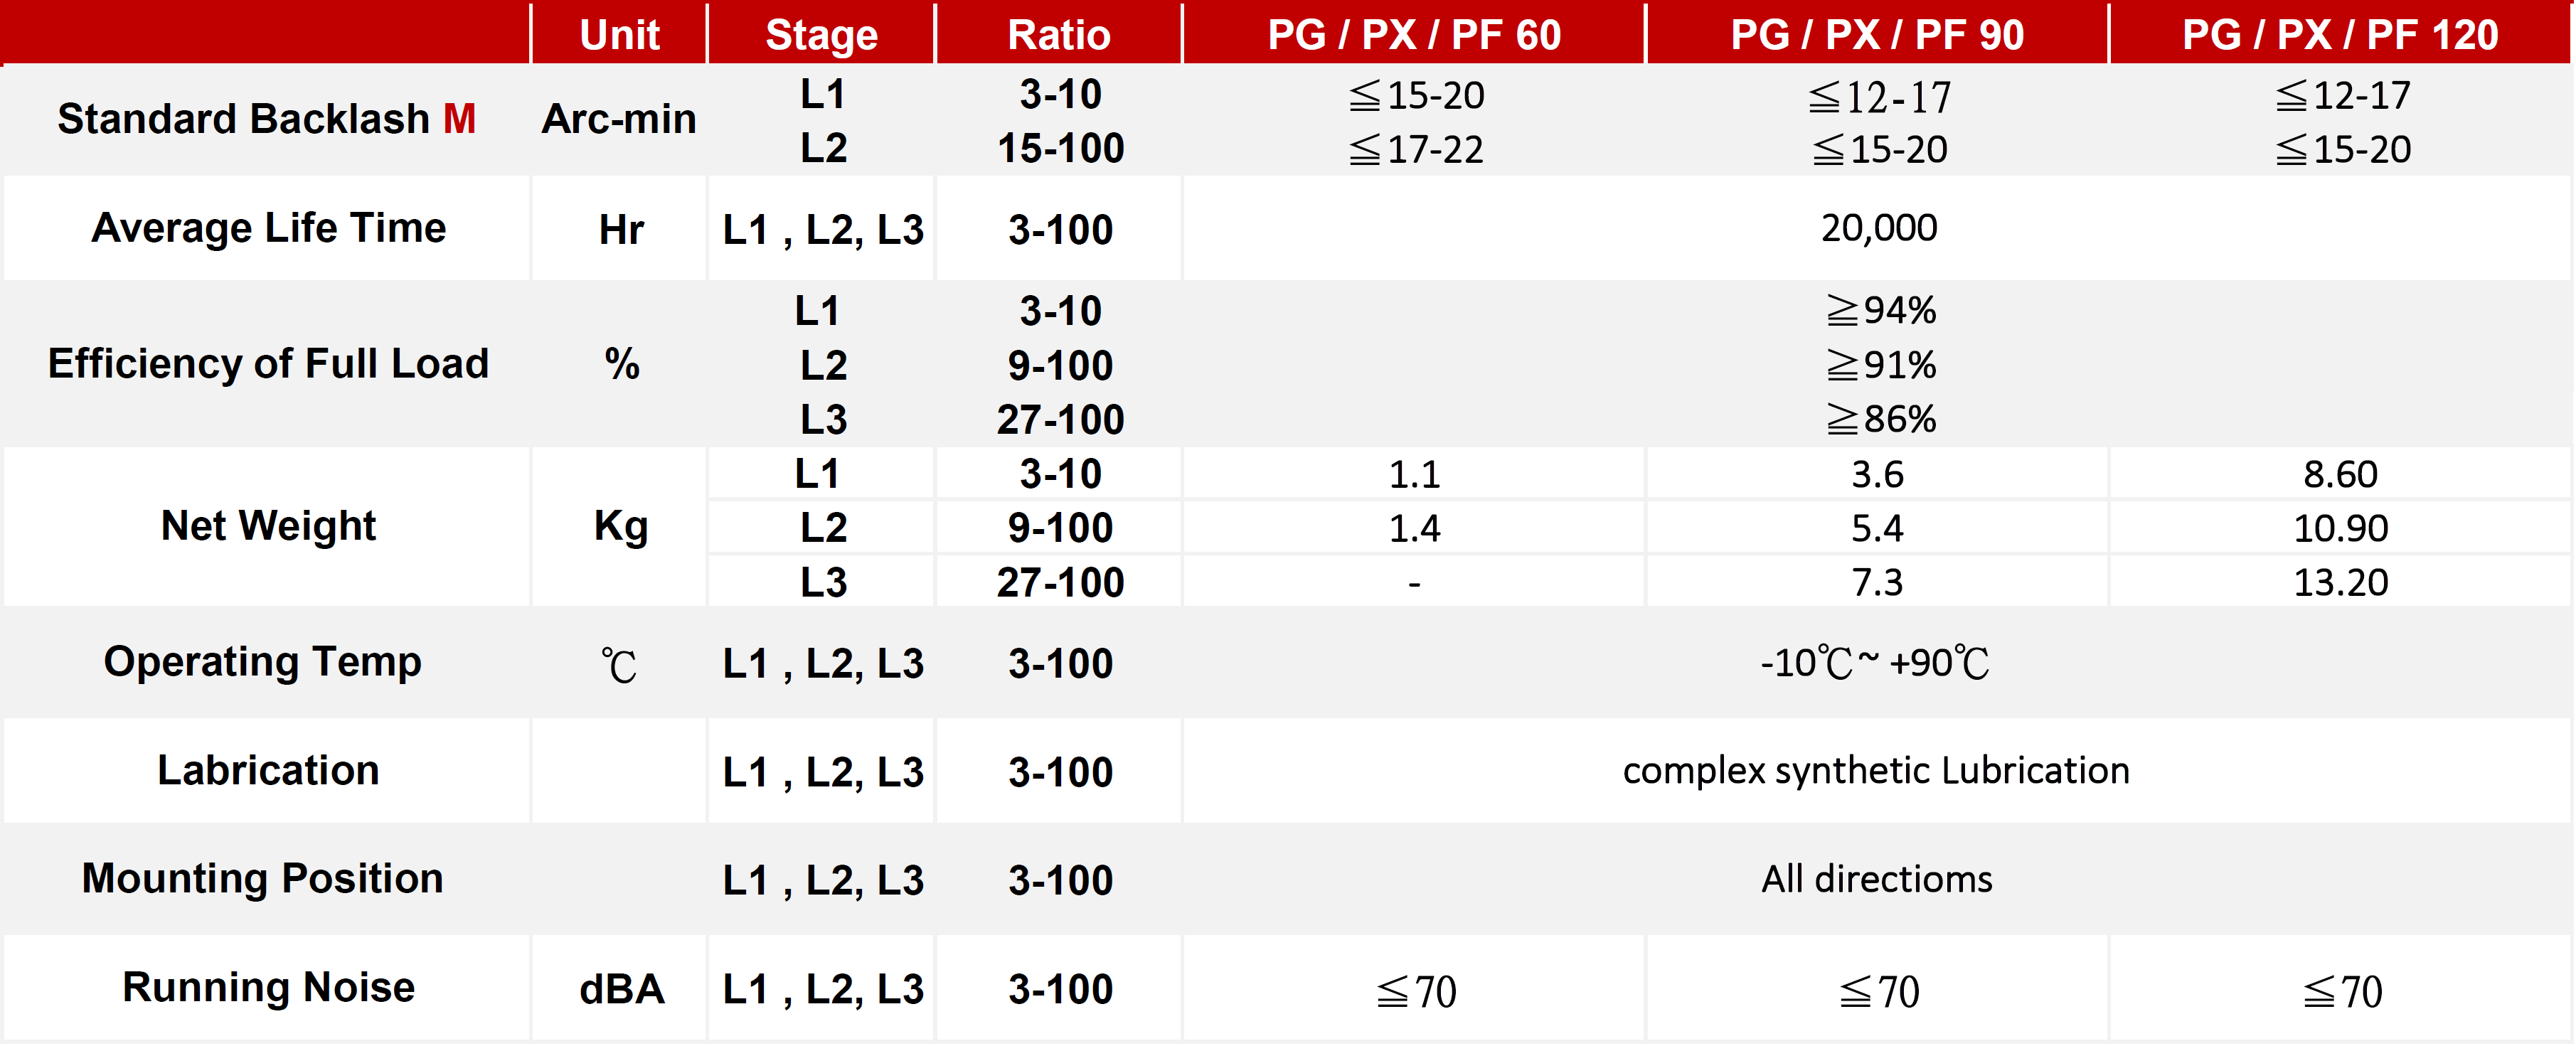Screen dimensions: 2576x1046
Task: Select the Ratio column header
Action: [1059, 35]
